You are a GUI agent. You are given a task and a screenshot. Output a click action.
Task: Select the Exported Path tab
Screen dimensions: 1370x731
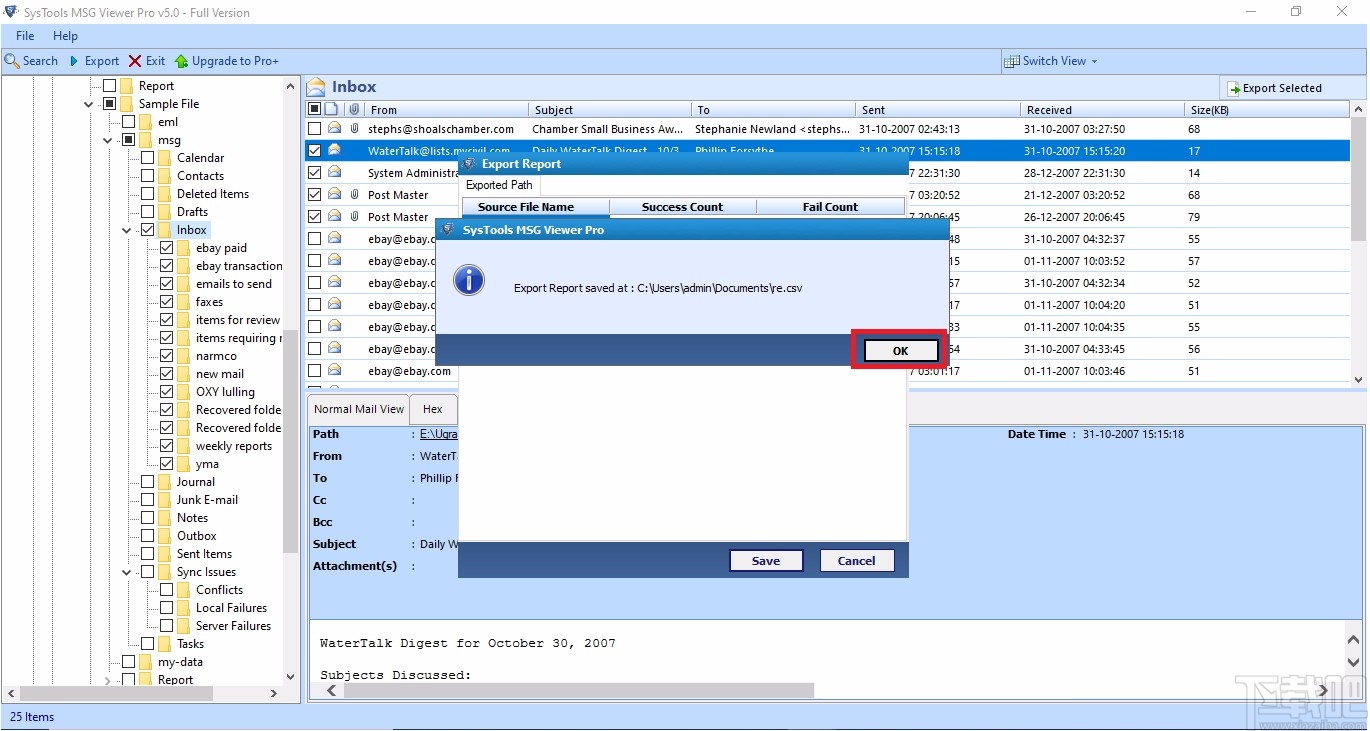coord(499,185)
